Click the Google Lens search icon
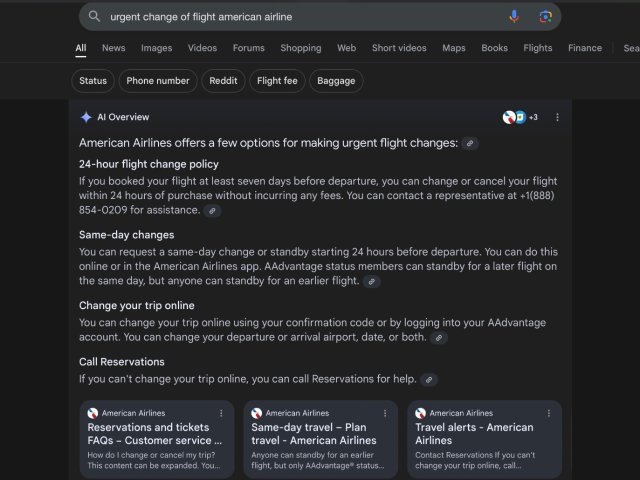Screen dimensions: 640x480 [x=545, y=16]
